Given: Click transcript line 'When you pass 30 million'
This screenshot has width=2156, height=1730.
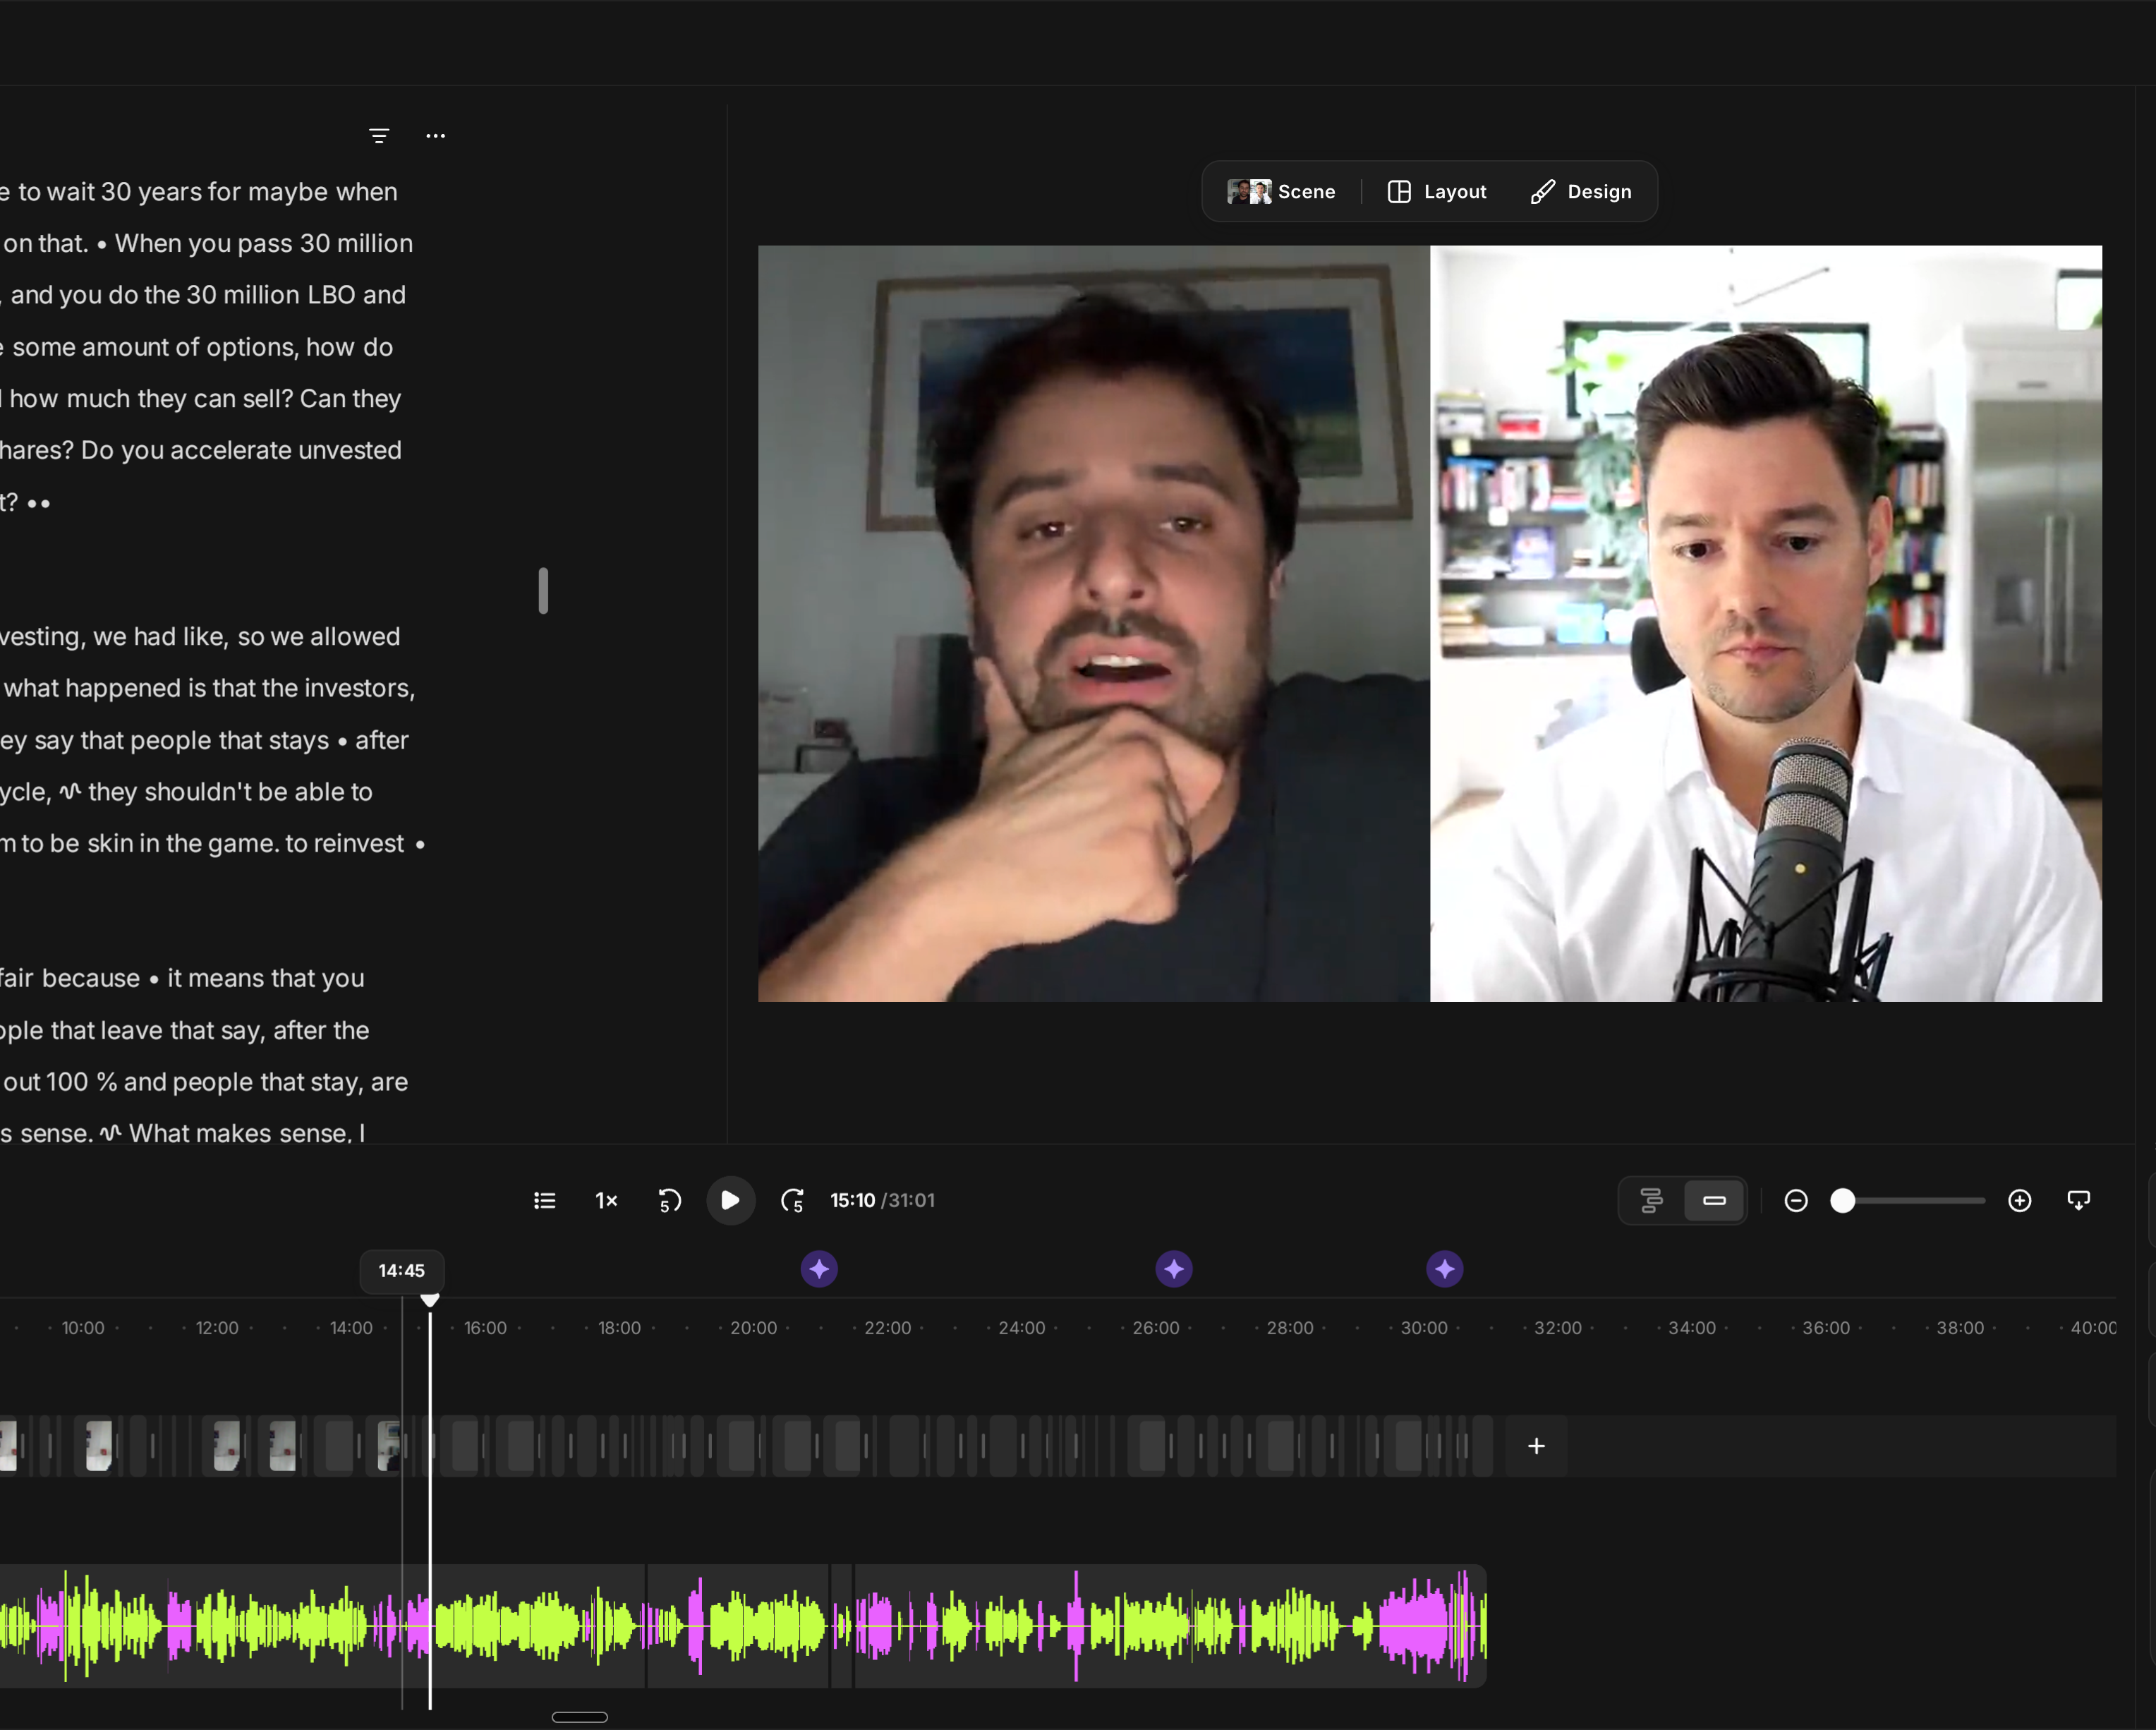Looking at the screenshot, I should [264, 243].
